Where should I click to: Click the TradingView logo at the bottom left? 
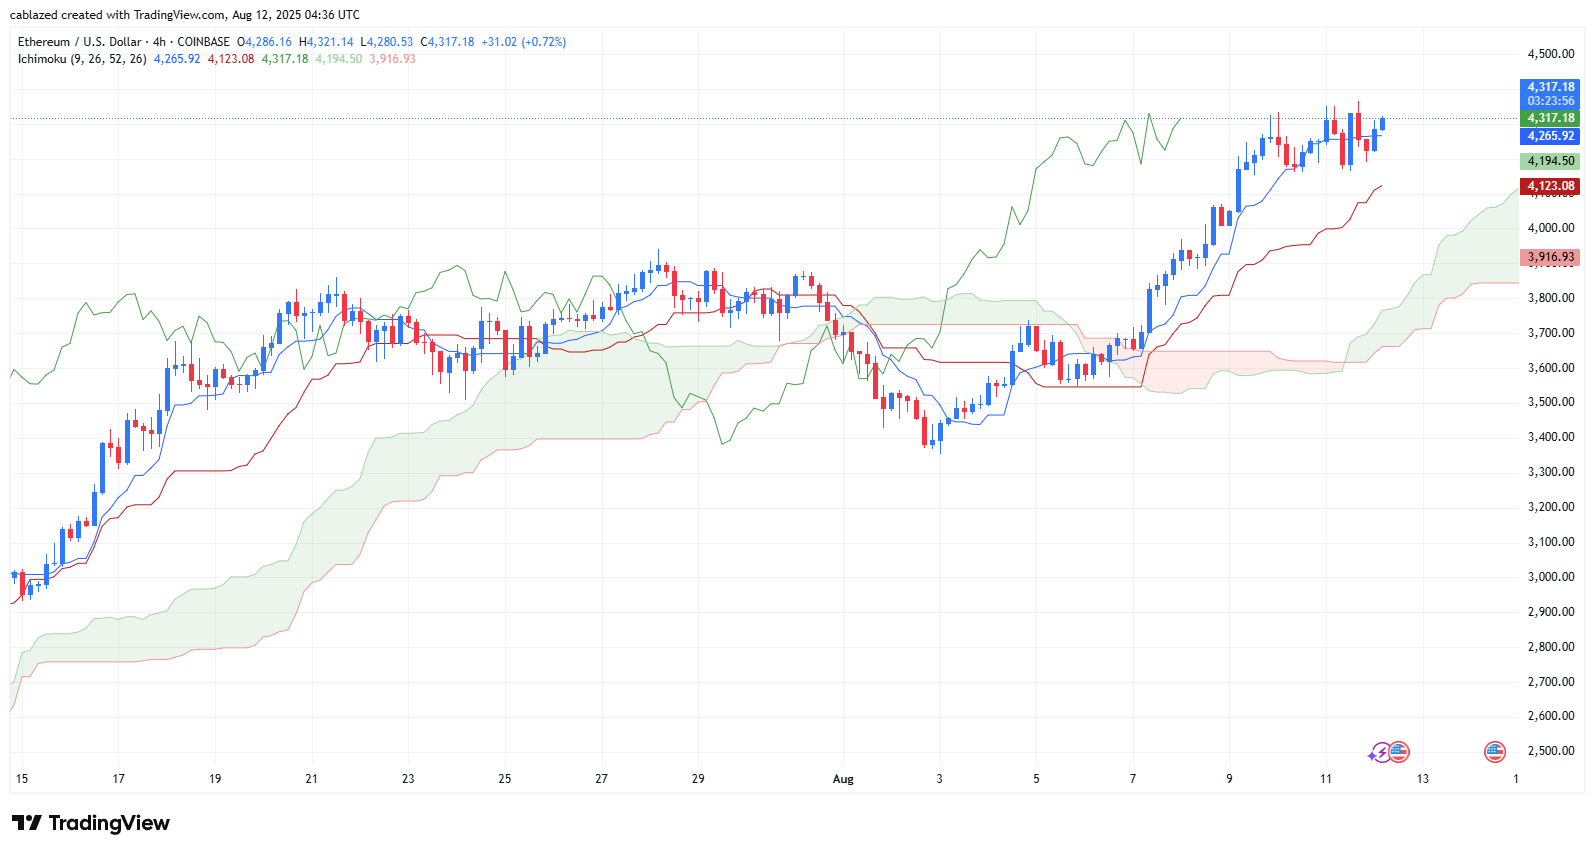(91, 823)
